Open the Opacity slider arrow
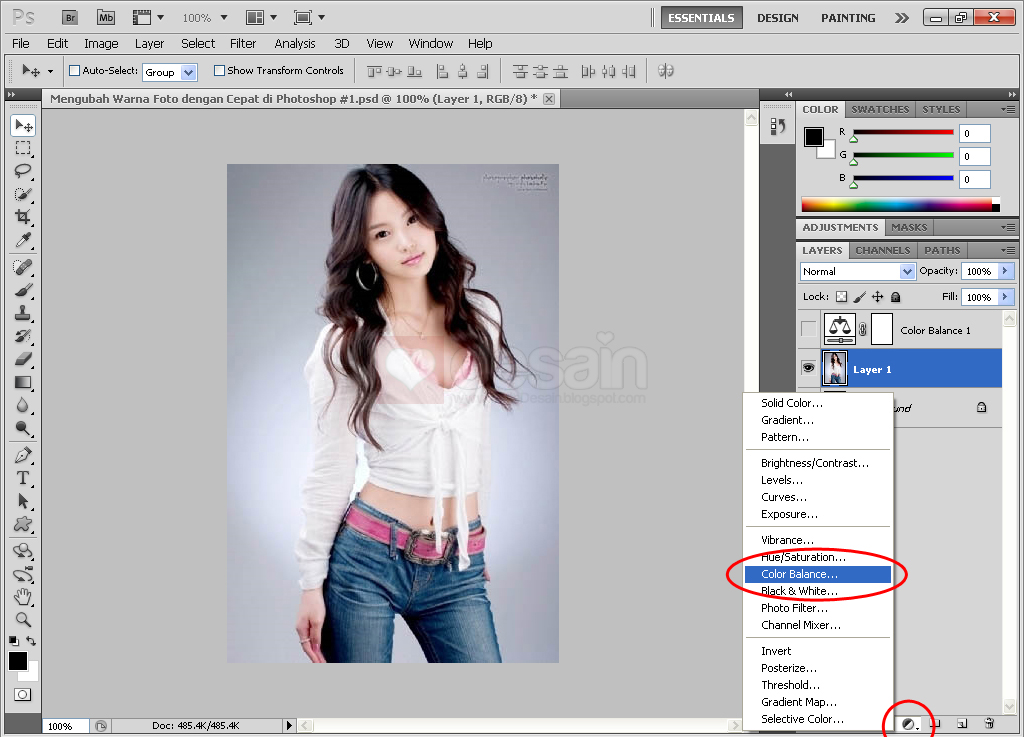This screenshot has height=737, width=1024. point(1006,271)
